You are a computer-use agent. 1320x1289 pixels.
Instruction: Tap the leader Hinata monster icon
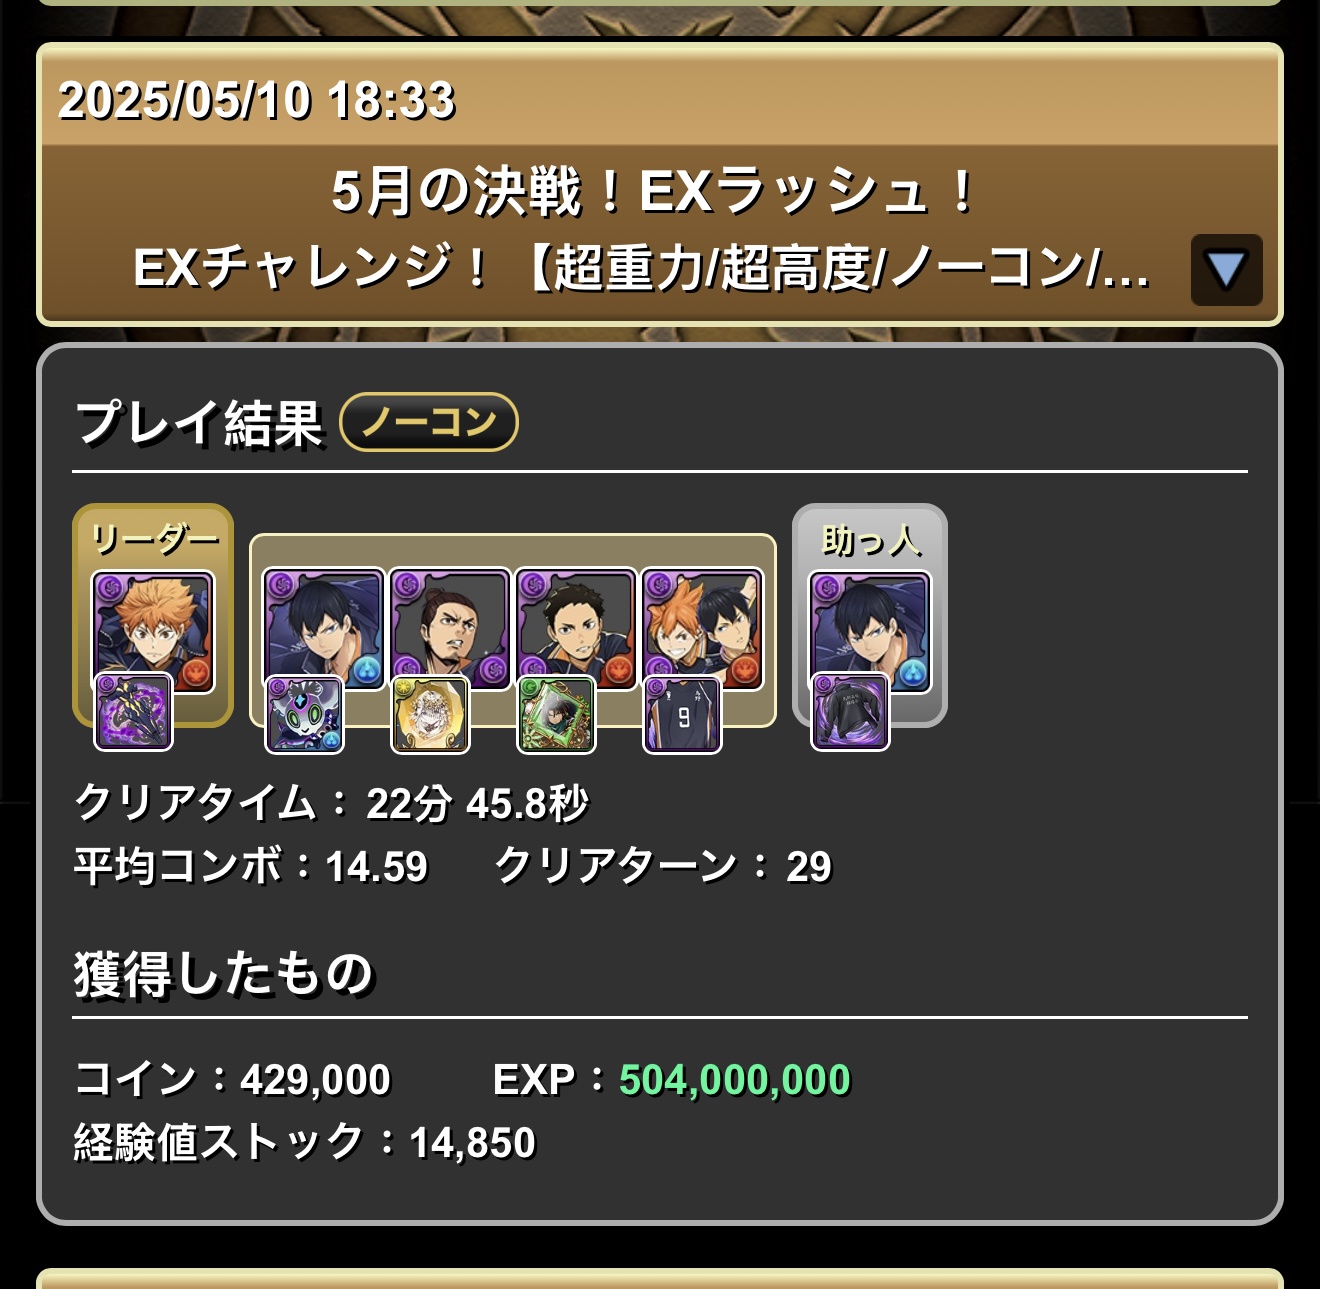click(153, 631)
